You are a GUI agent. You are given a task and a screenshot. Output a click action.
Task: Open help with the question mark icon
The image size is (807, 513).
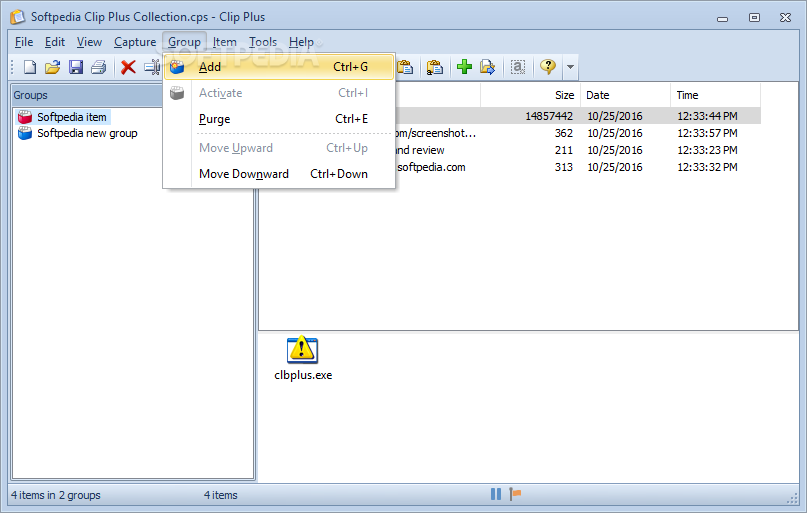[x=548, y=67]
